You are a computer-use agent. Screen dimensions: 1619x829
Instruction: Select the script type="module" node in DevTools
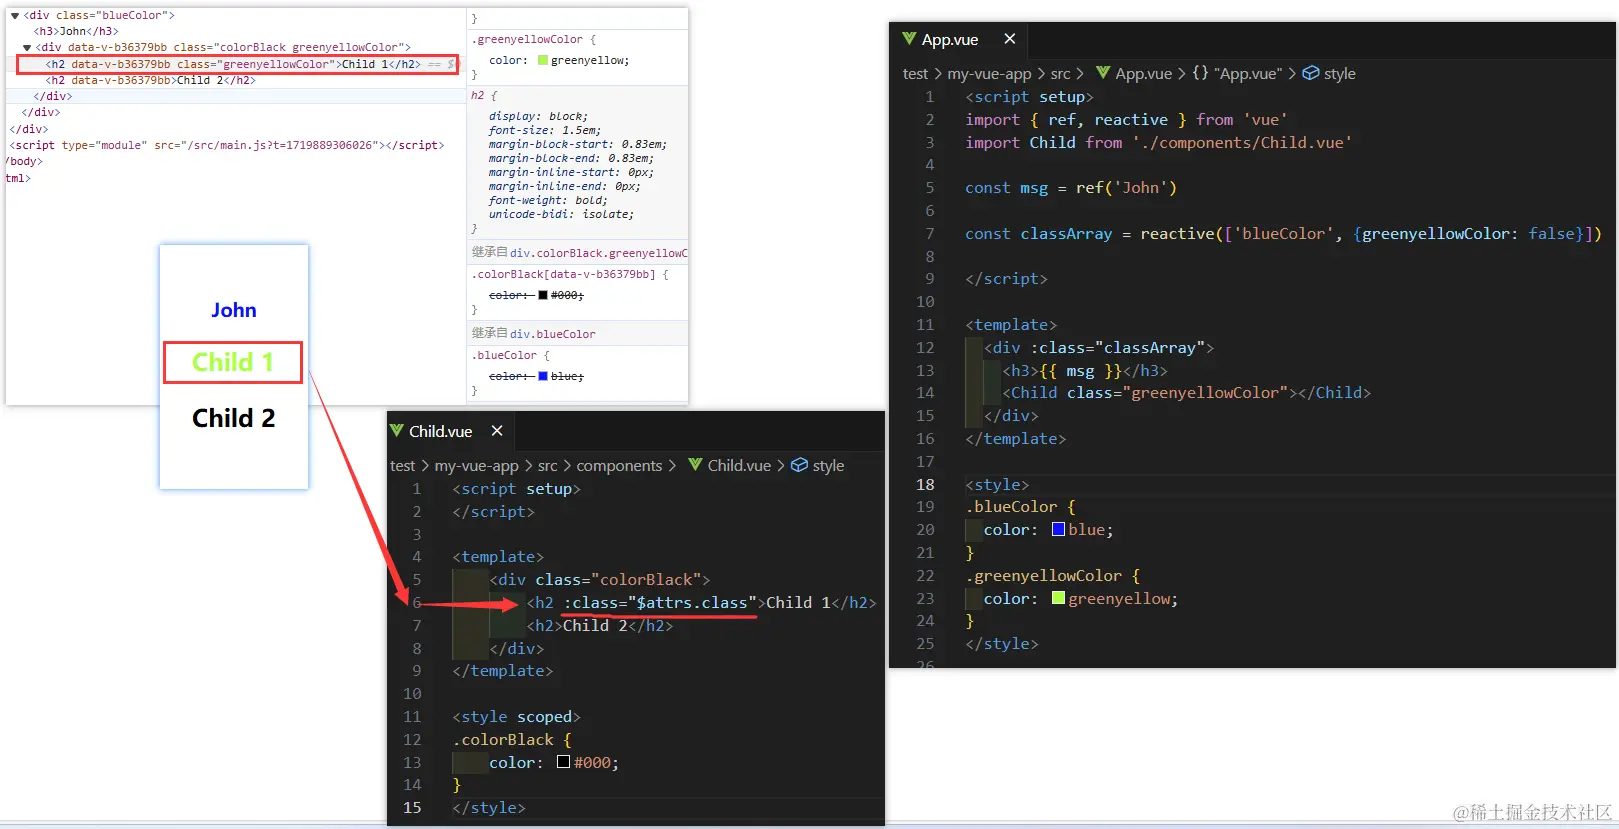tap(227, 145)
